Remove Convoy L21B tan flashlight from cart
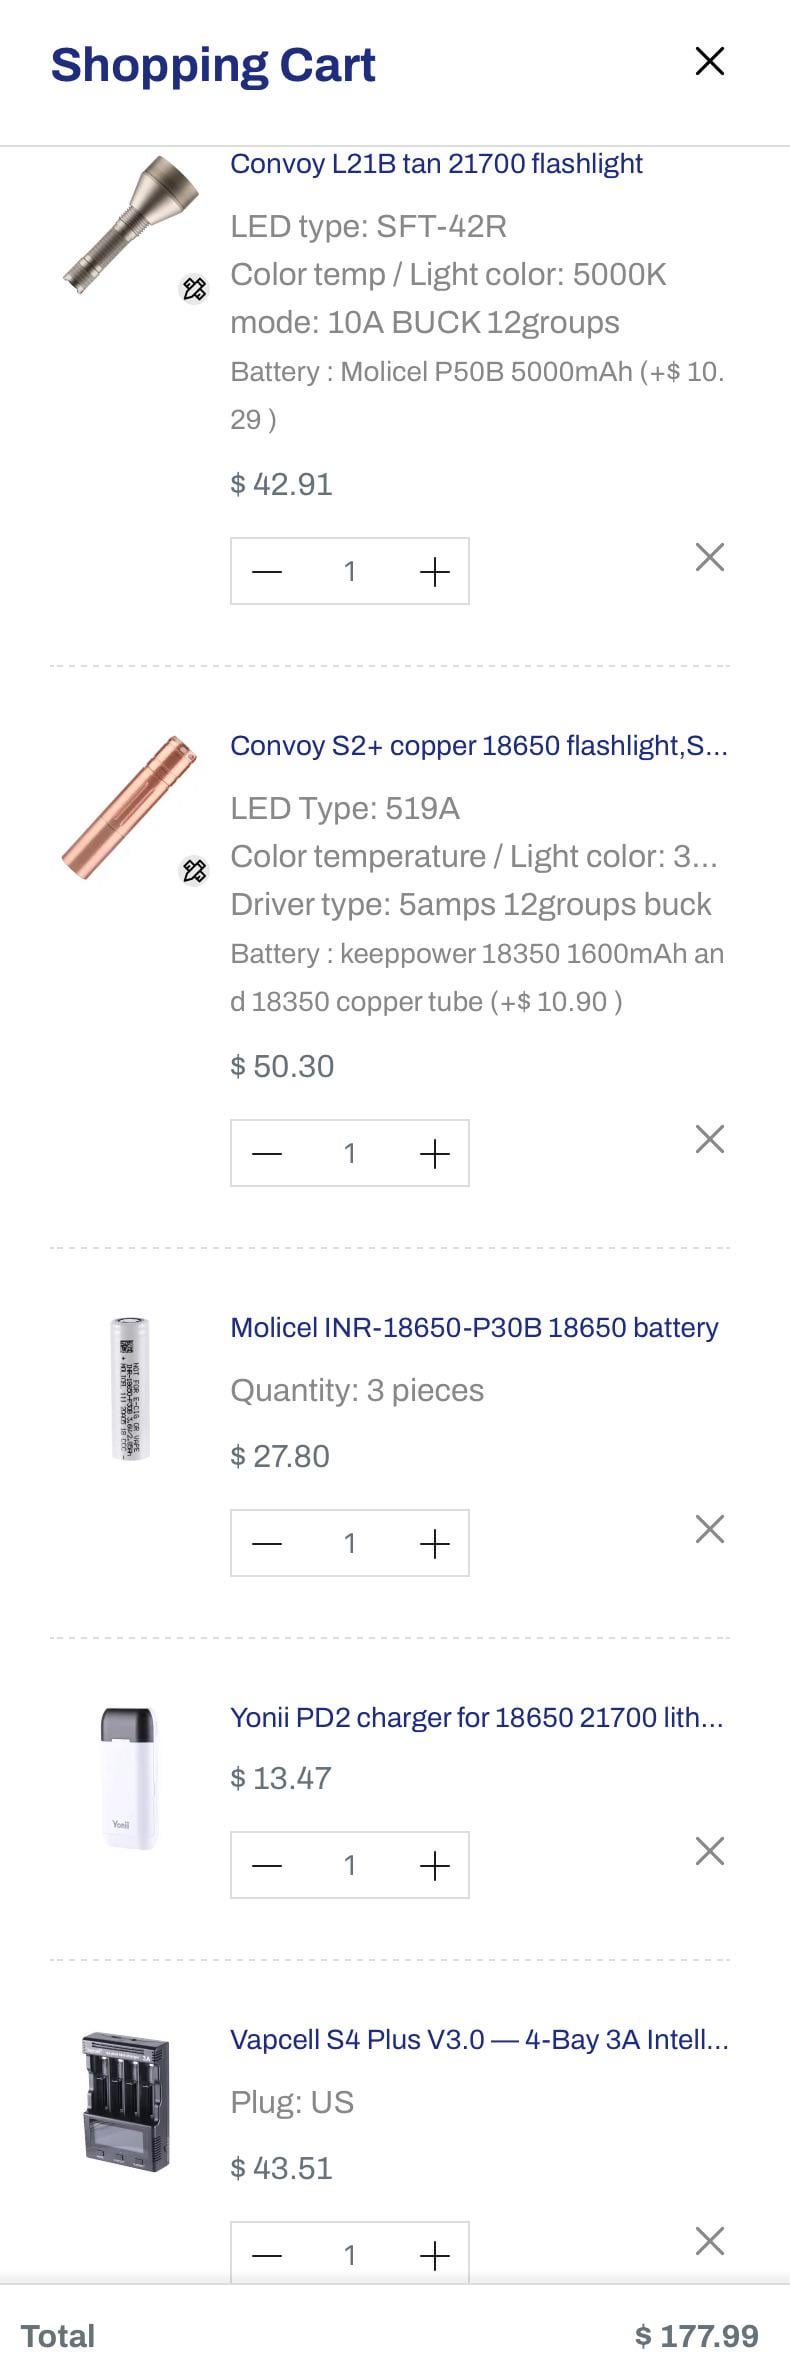The width and height of the screenshot is (790, 2370). tap(709, 557)
